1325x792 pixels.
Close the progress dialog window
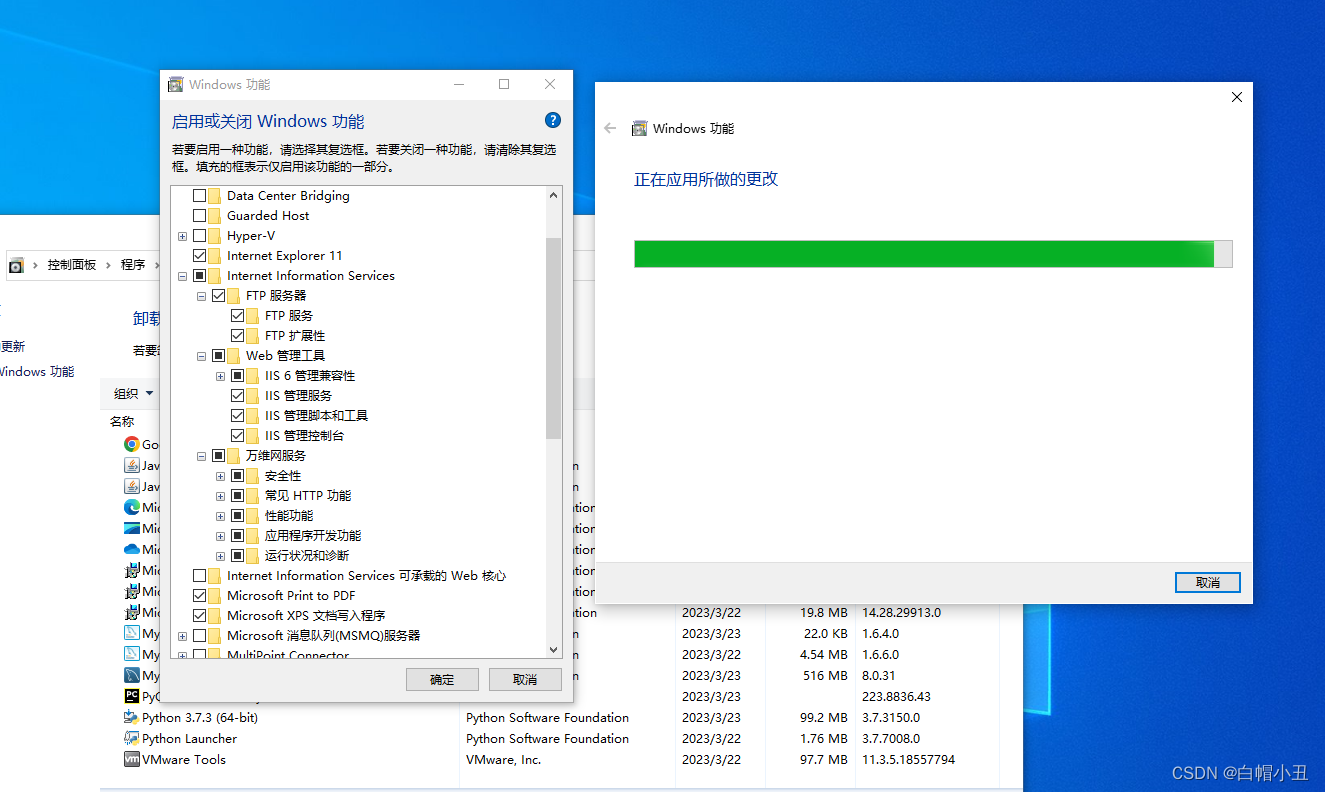click(1237, 97)
